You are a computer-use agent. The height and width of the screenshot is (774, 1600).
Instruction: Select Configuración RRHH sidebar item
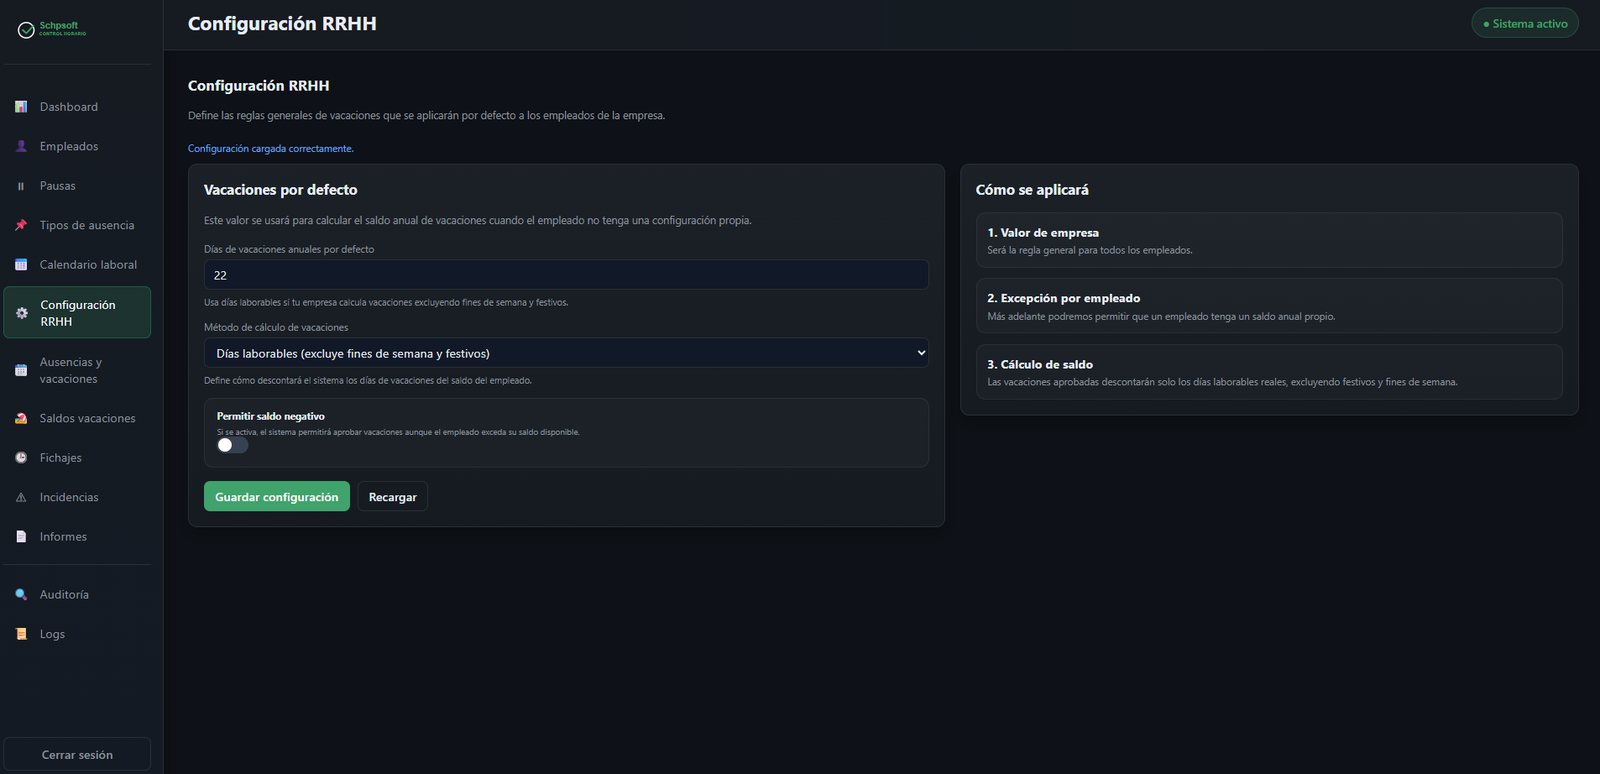pyautogui.click(x=77, y=313)
